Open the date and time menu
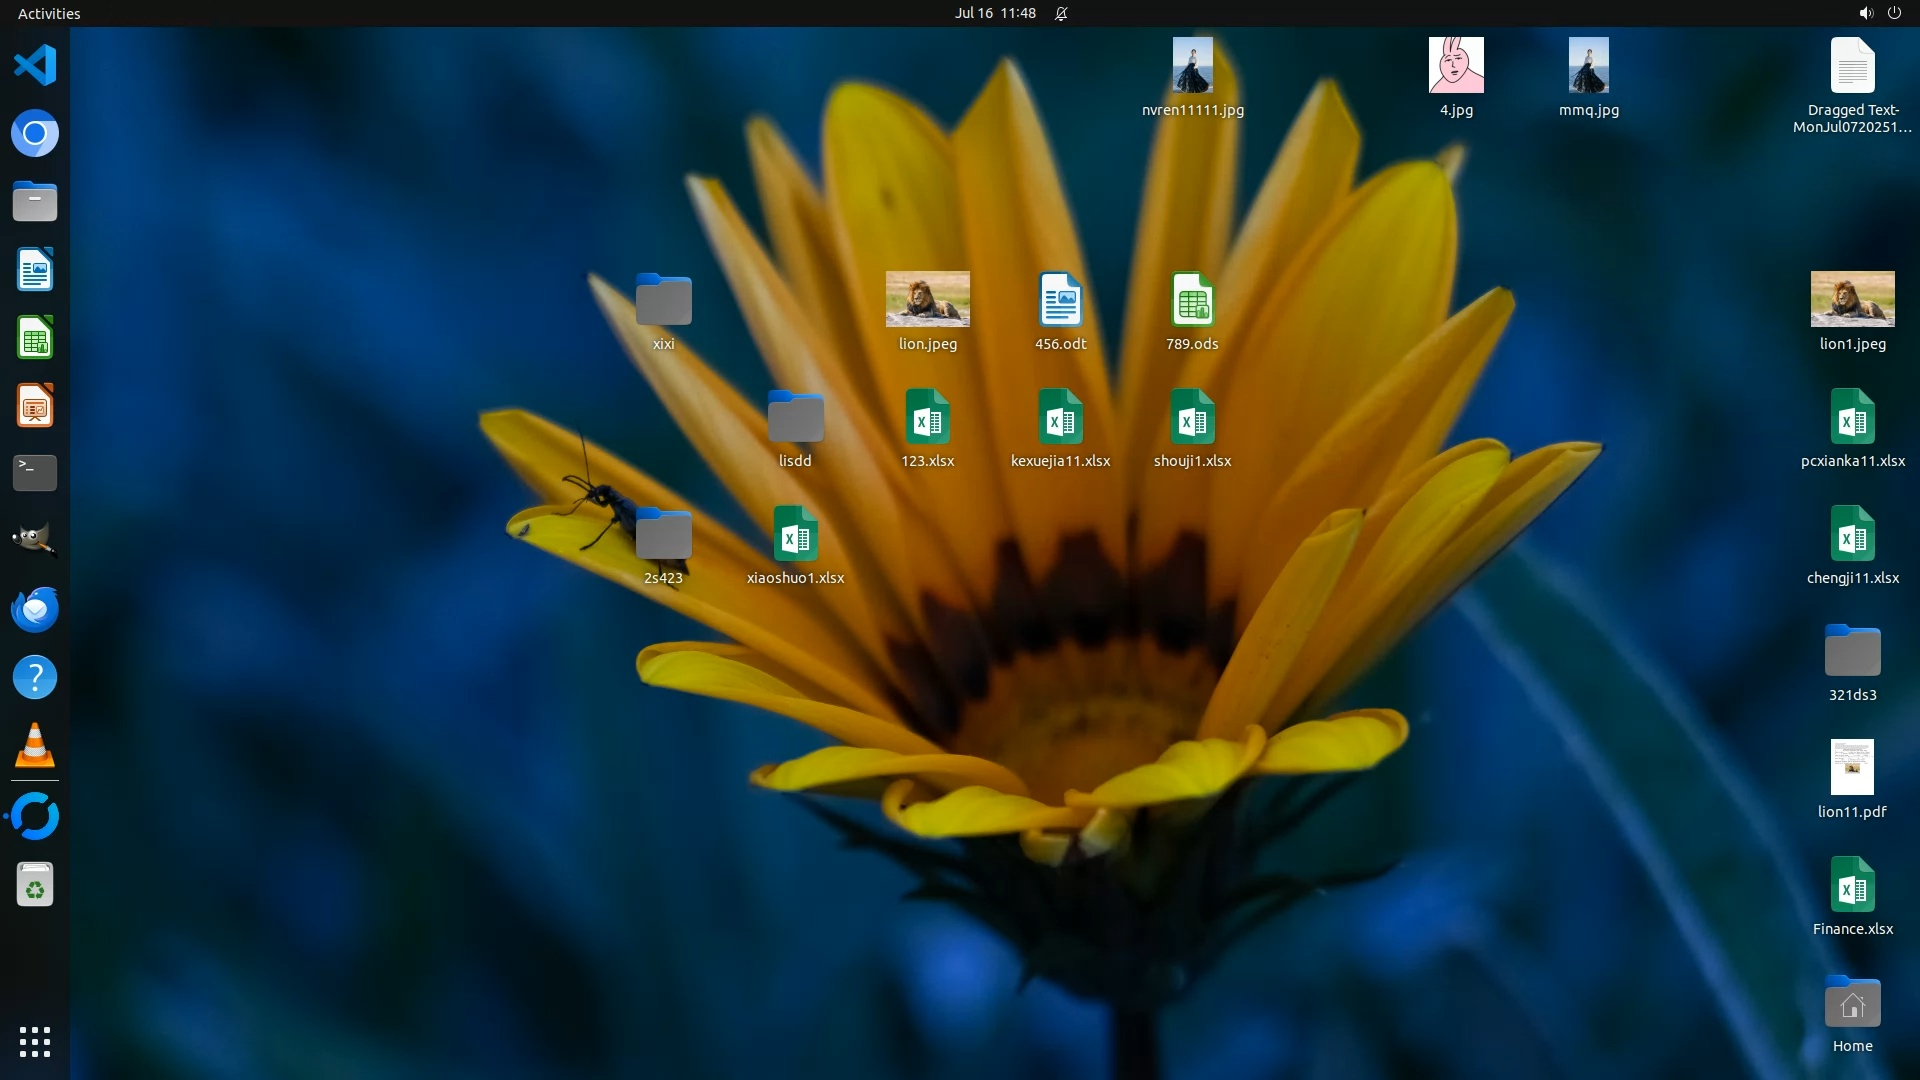 pos(994,13)
